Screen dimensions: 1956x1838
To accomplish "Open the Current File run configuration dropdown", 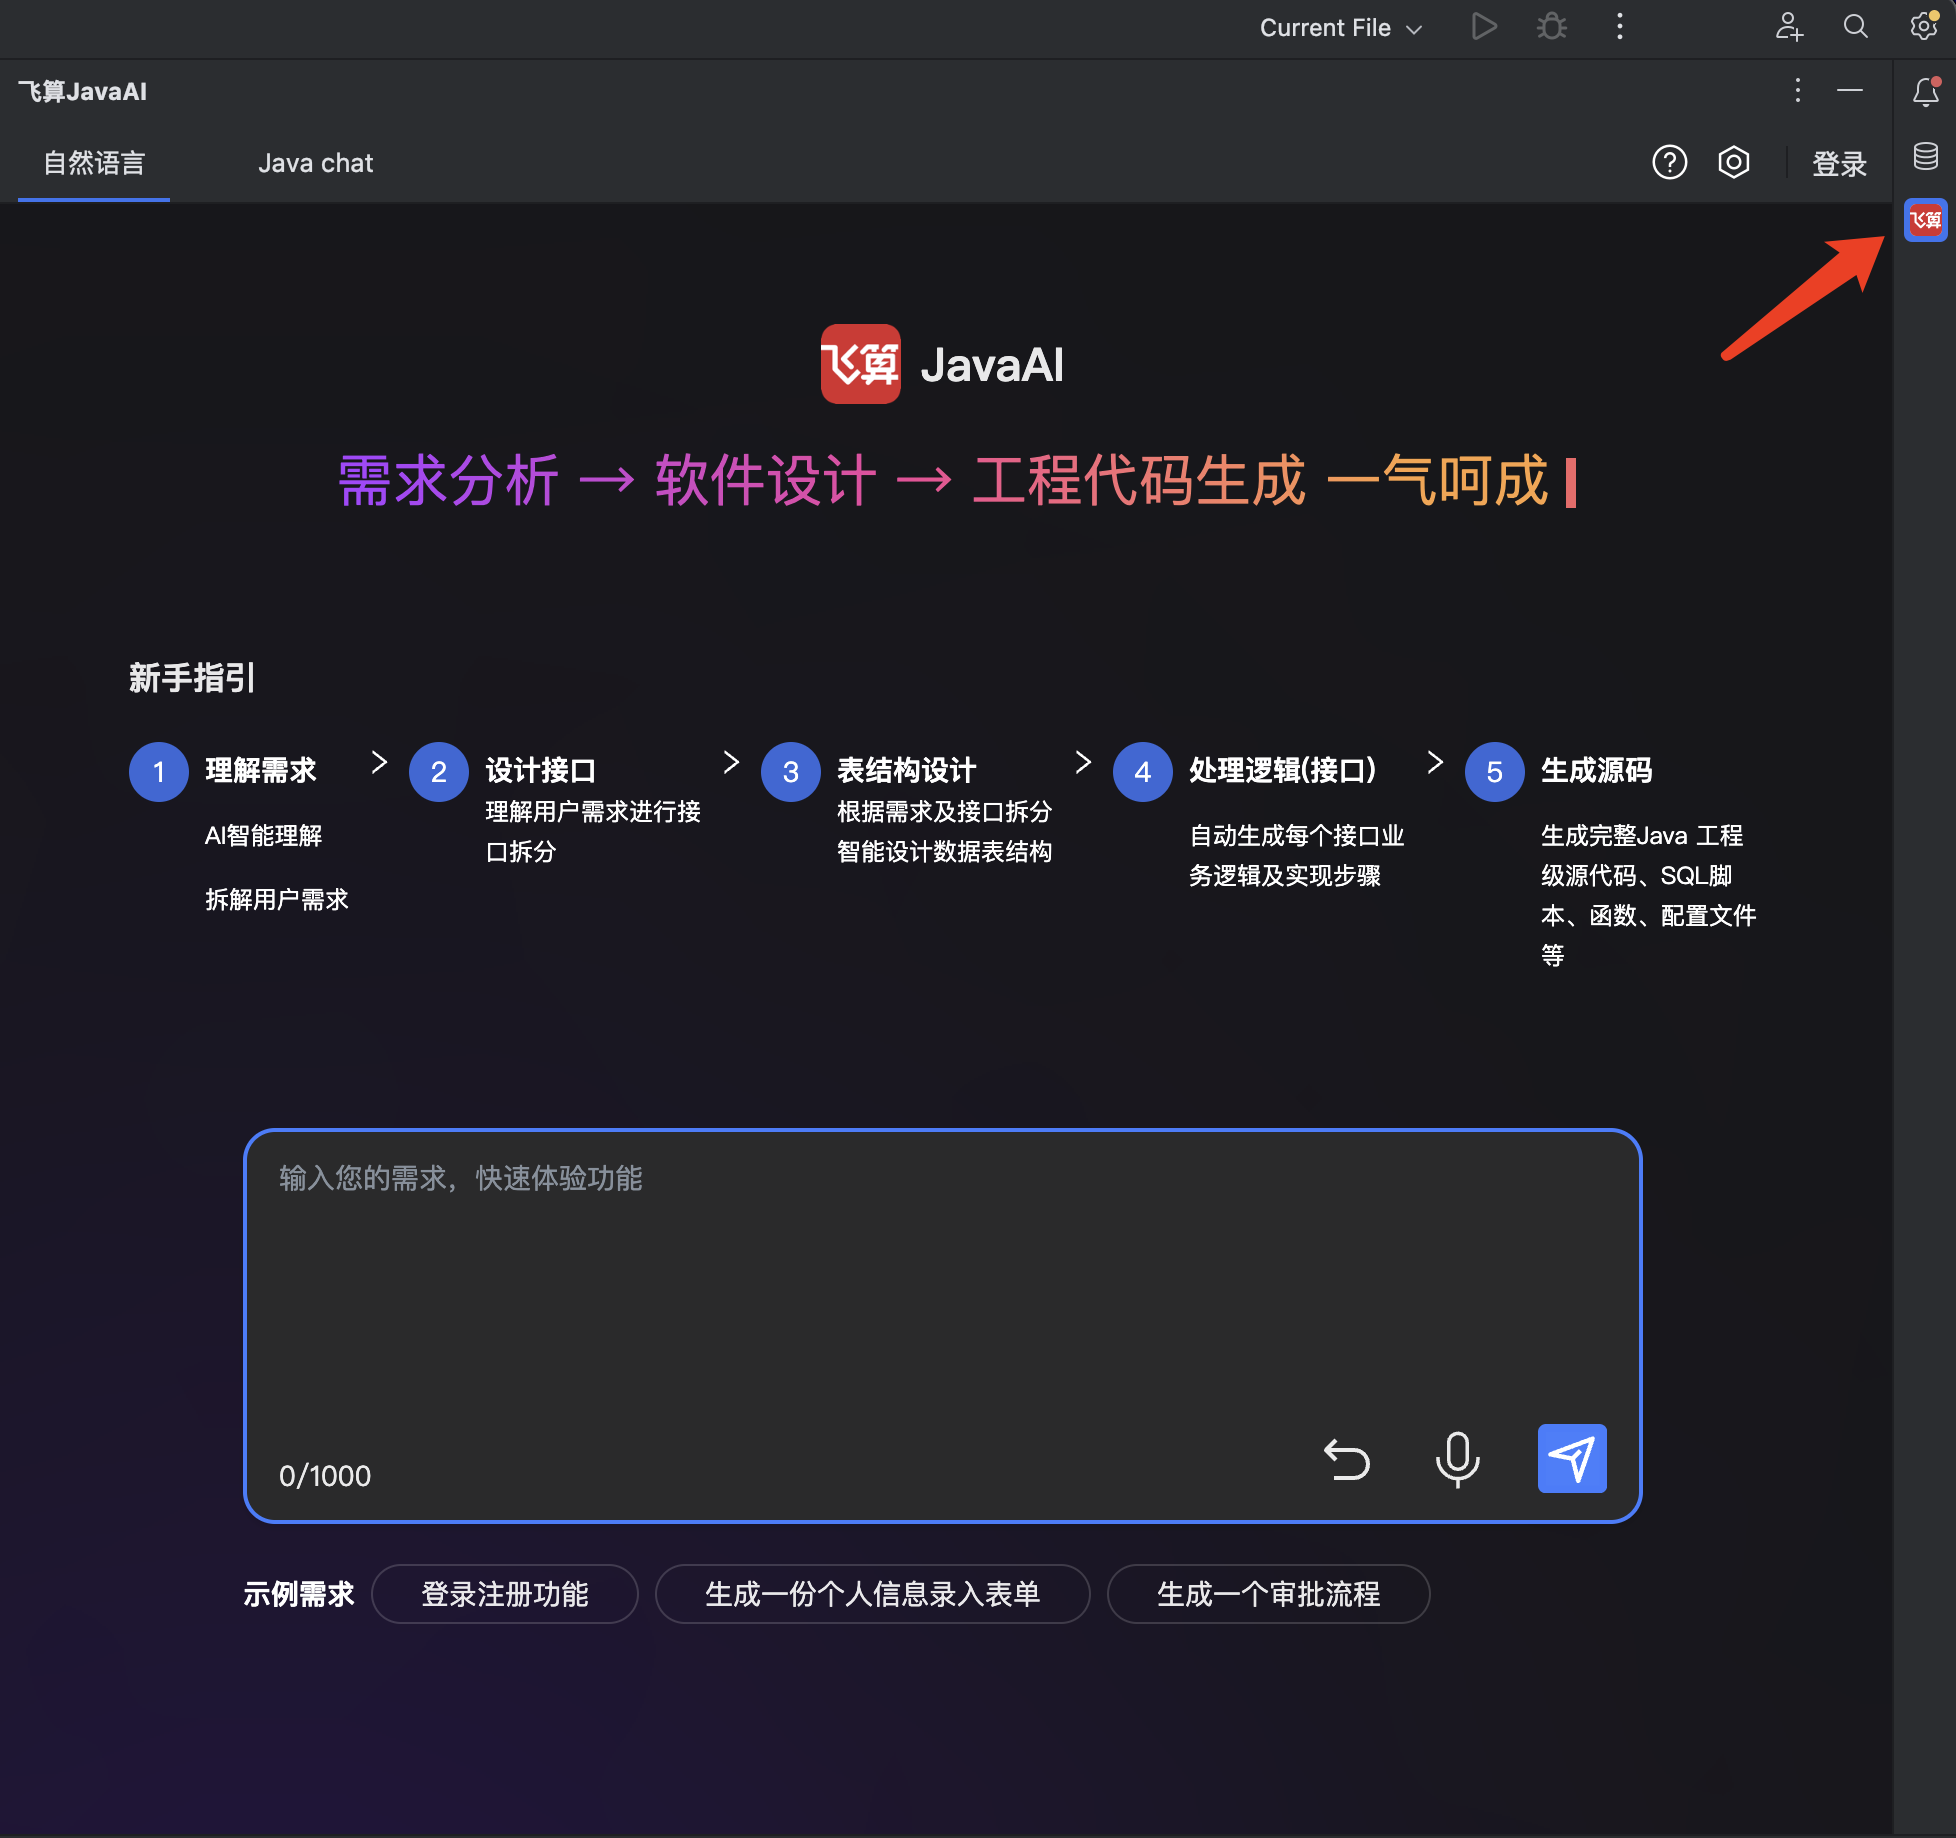I will (1340, 27).
